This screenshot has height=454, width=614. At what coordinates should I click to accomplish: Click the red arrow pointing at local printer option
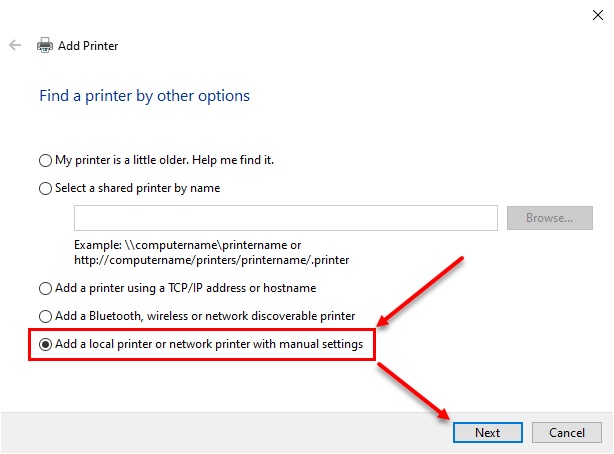(x=420, y=292)
